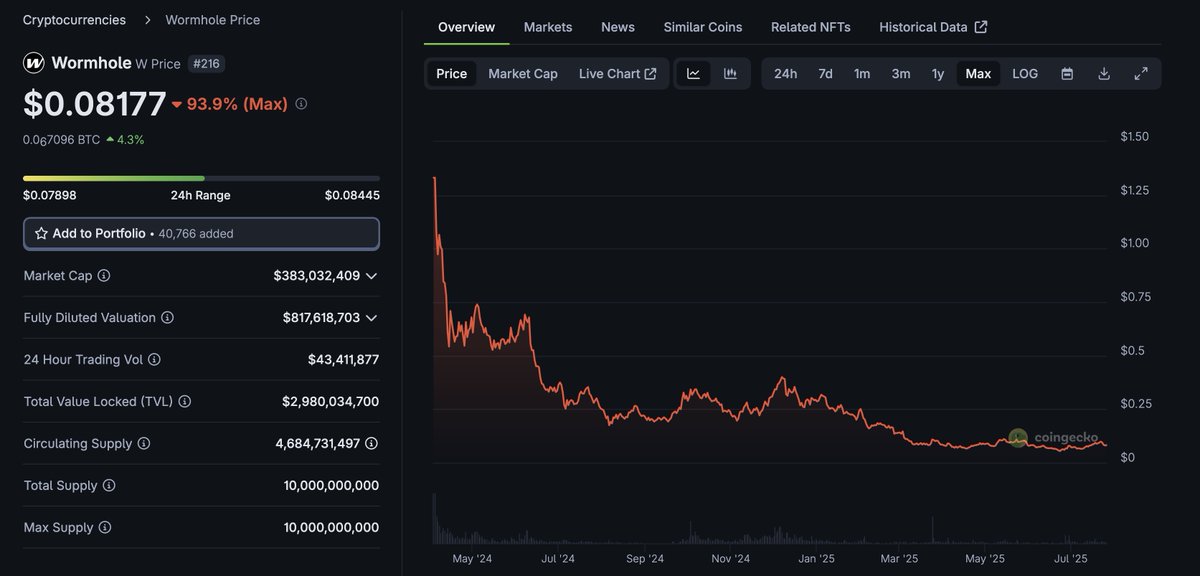Click the $0.08177 price value
1200x576 pixels.
coord(95,104)
